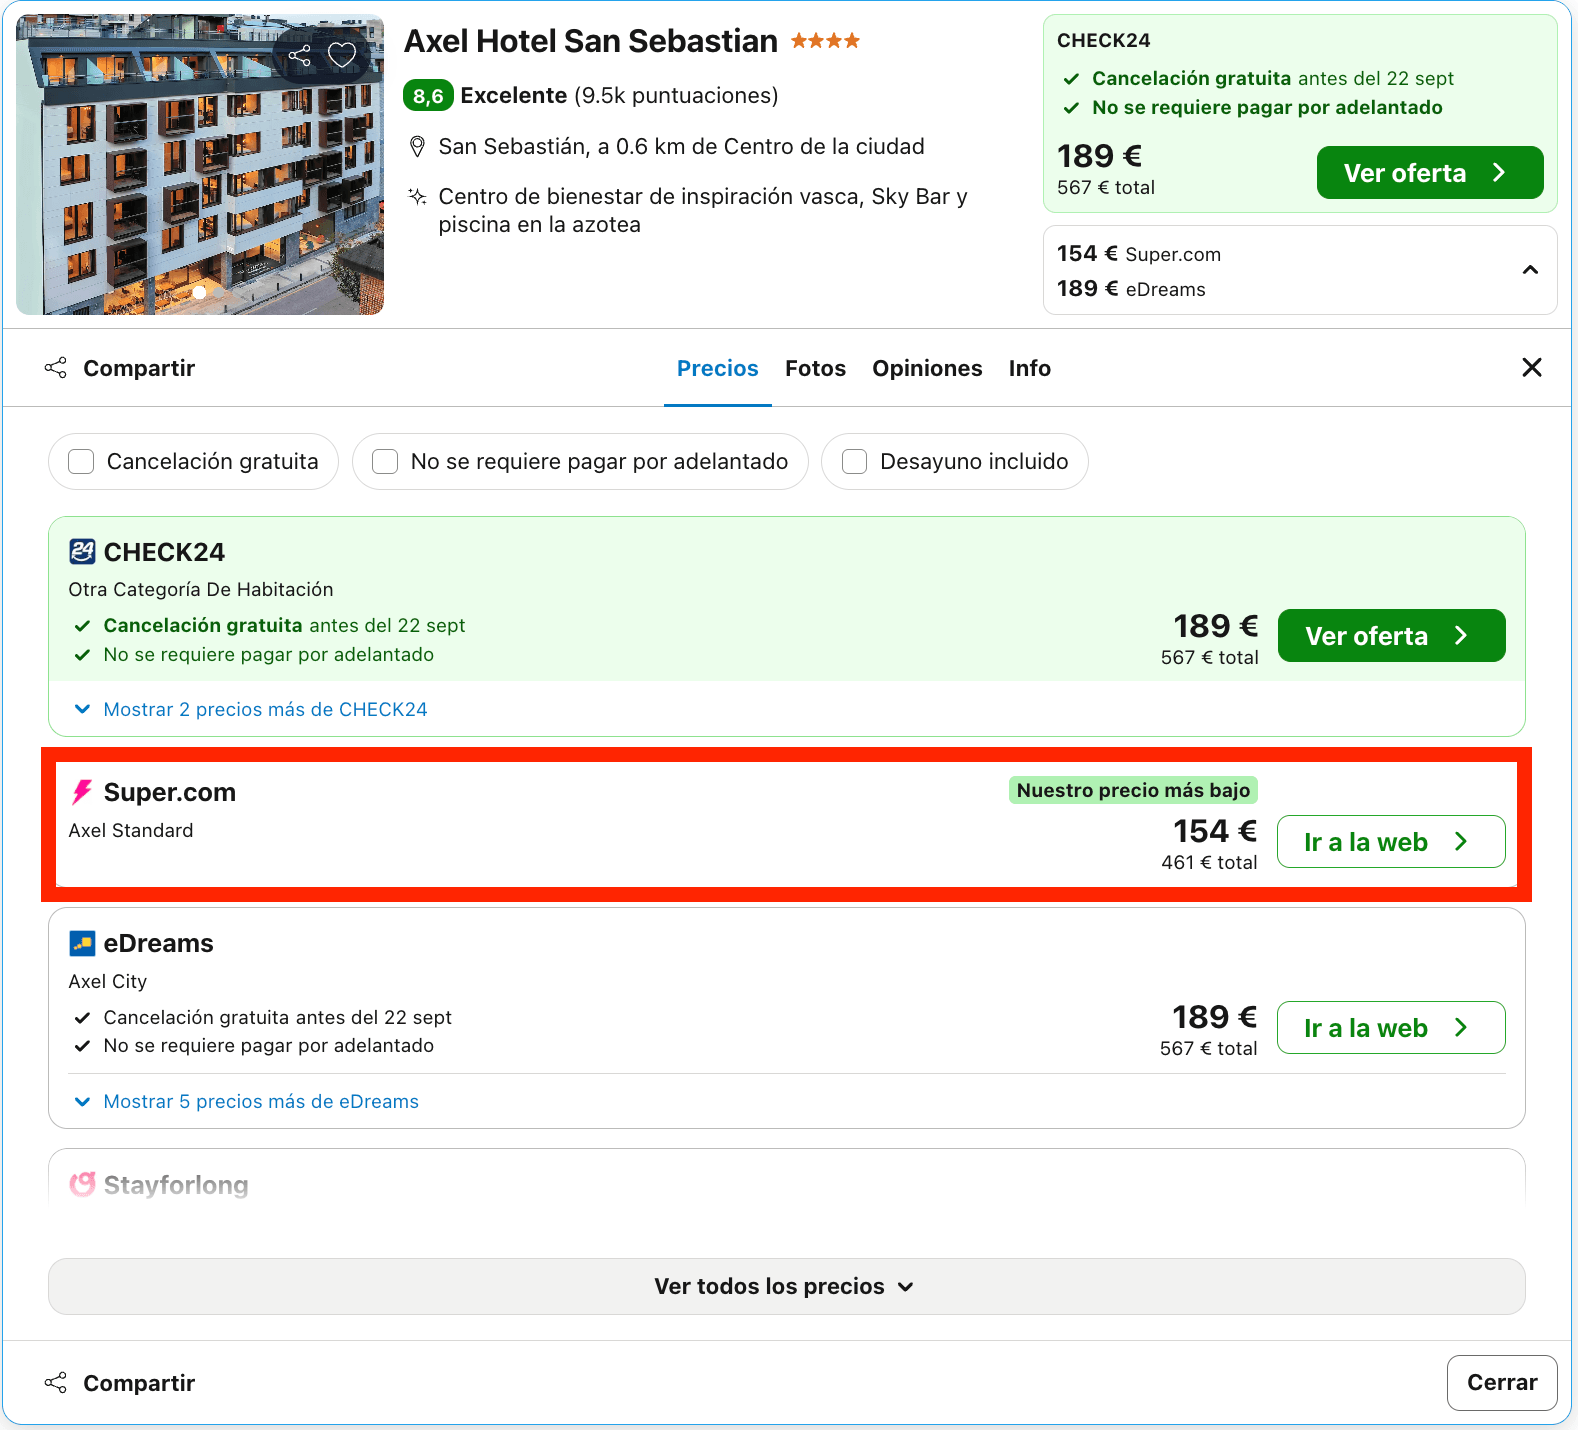
Task: Click the Axel Hotel San Sebastian title
Action: click(x=591, y=41)
